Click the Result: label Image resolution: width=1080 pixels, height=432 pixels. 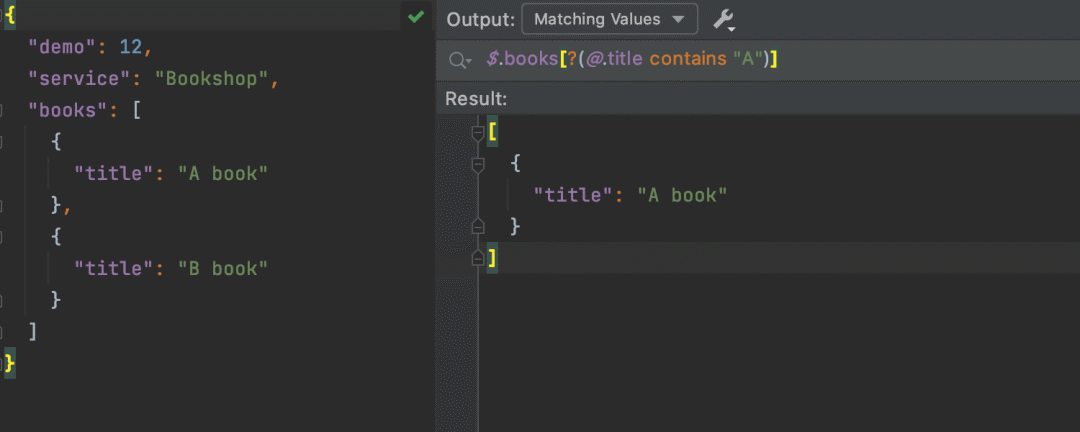click(x=476, y=99)
